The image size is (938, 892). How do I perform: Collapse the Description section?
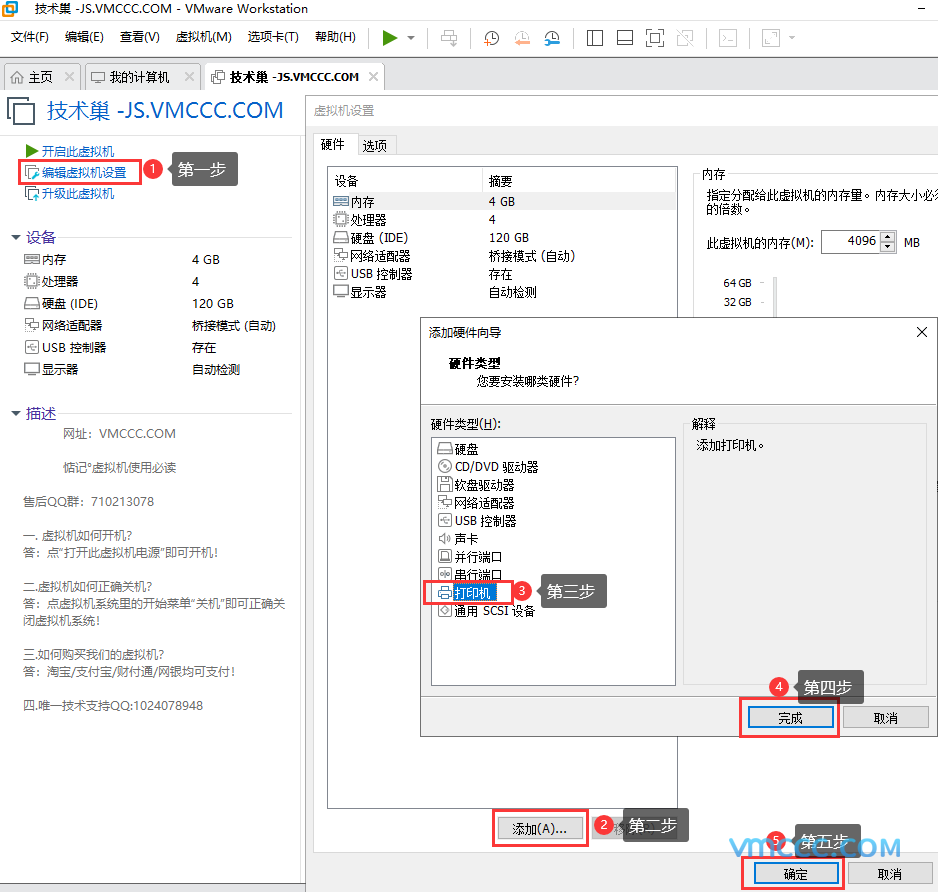(x=16, y=413)
